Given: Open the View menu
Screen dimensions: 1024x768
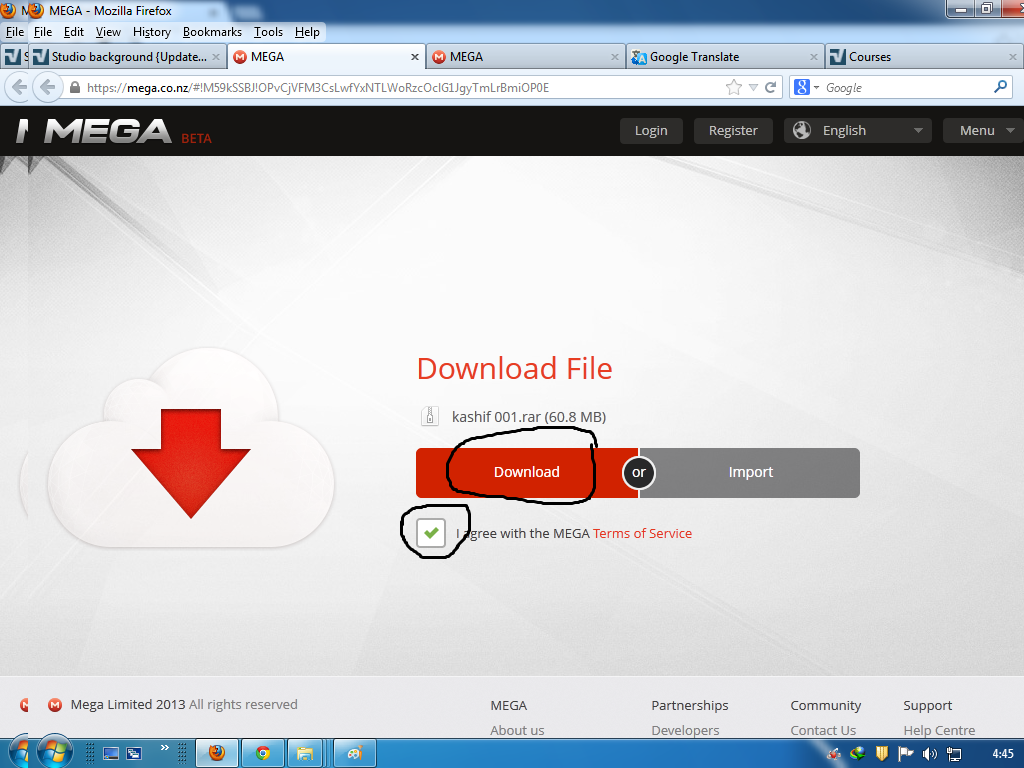Looking at the screenshot, I should point(108,32).
